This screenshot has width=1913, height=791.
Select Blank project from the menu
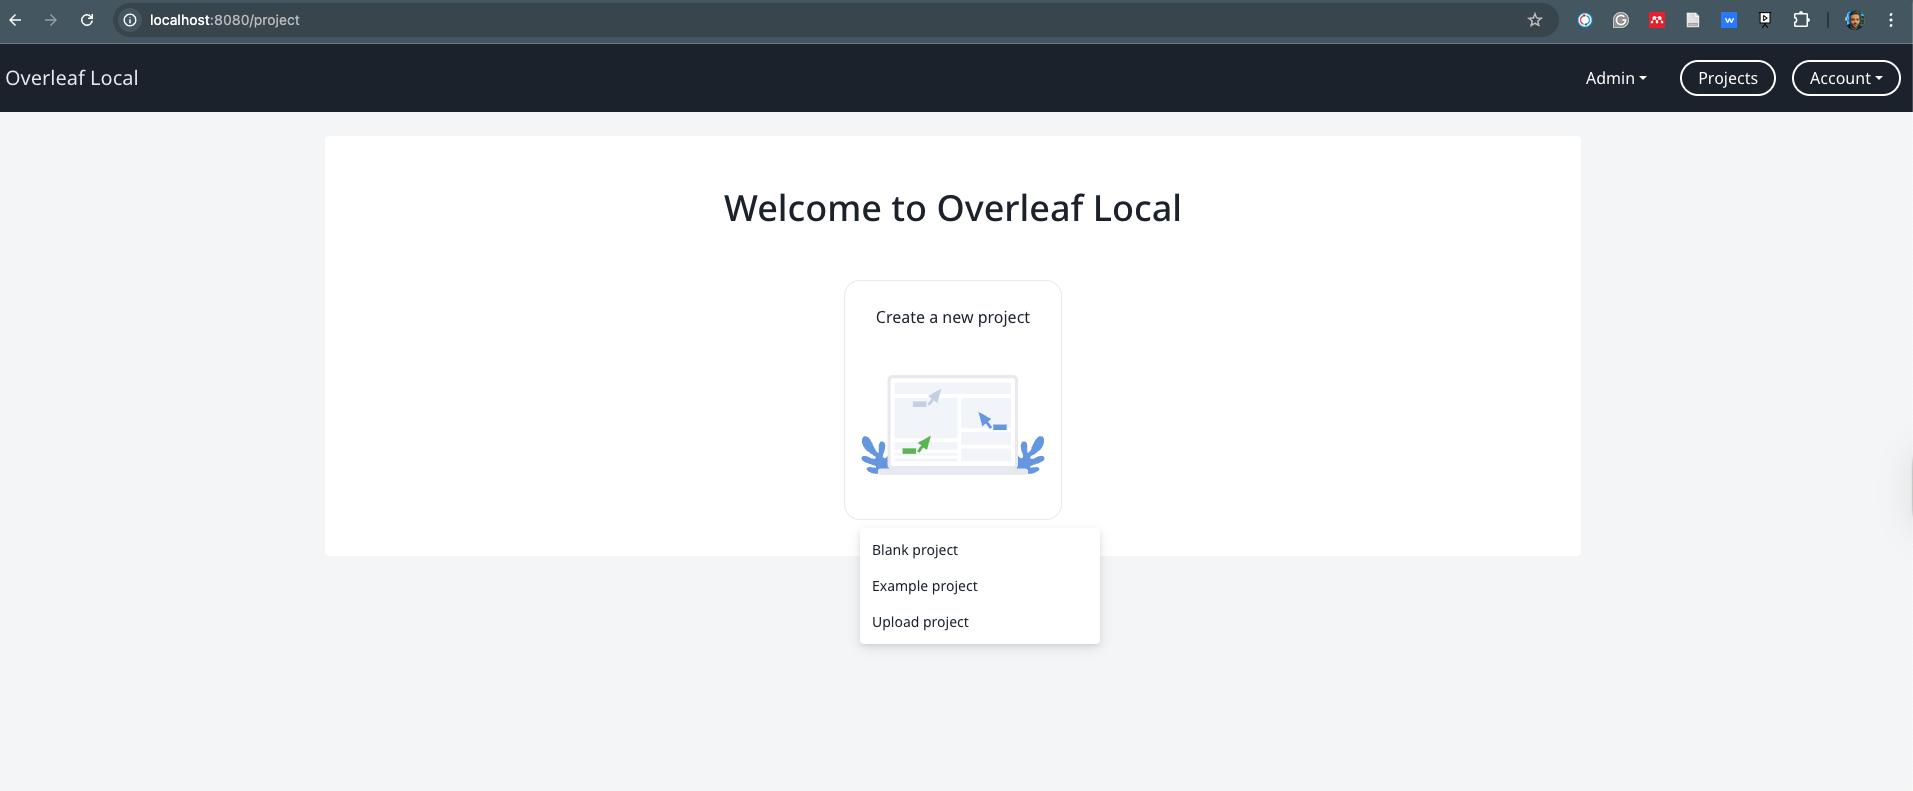[915, 550]
